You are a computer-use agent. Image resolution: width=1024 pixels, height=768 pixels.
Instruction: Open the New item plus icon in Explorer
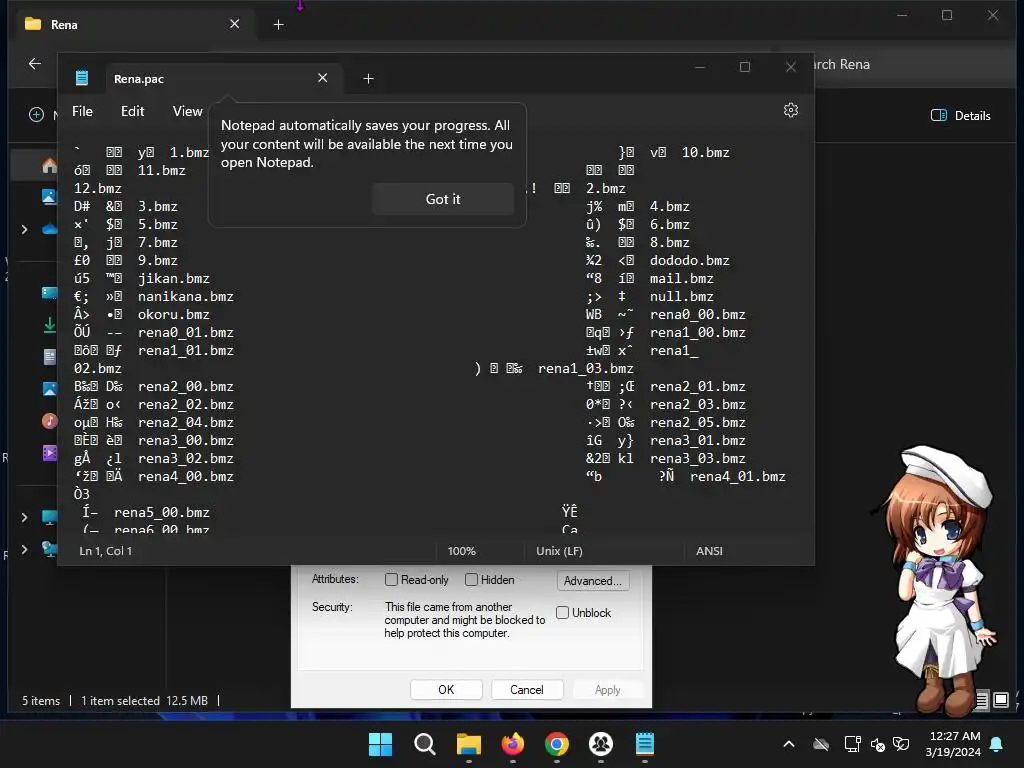[x=37, y=115]
